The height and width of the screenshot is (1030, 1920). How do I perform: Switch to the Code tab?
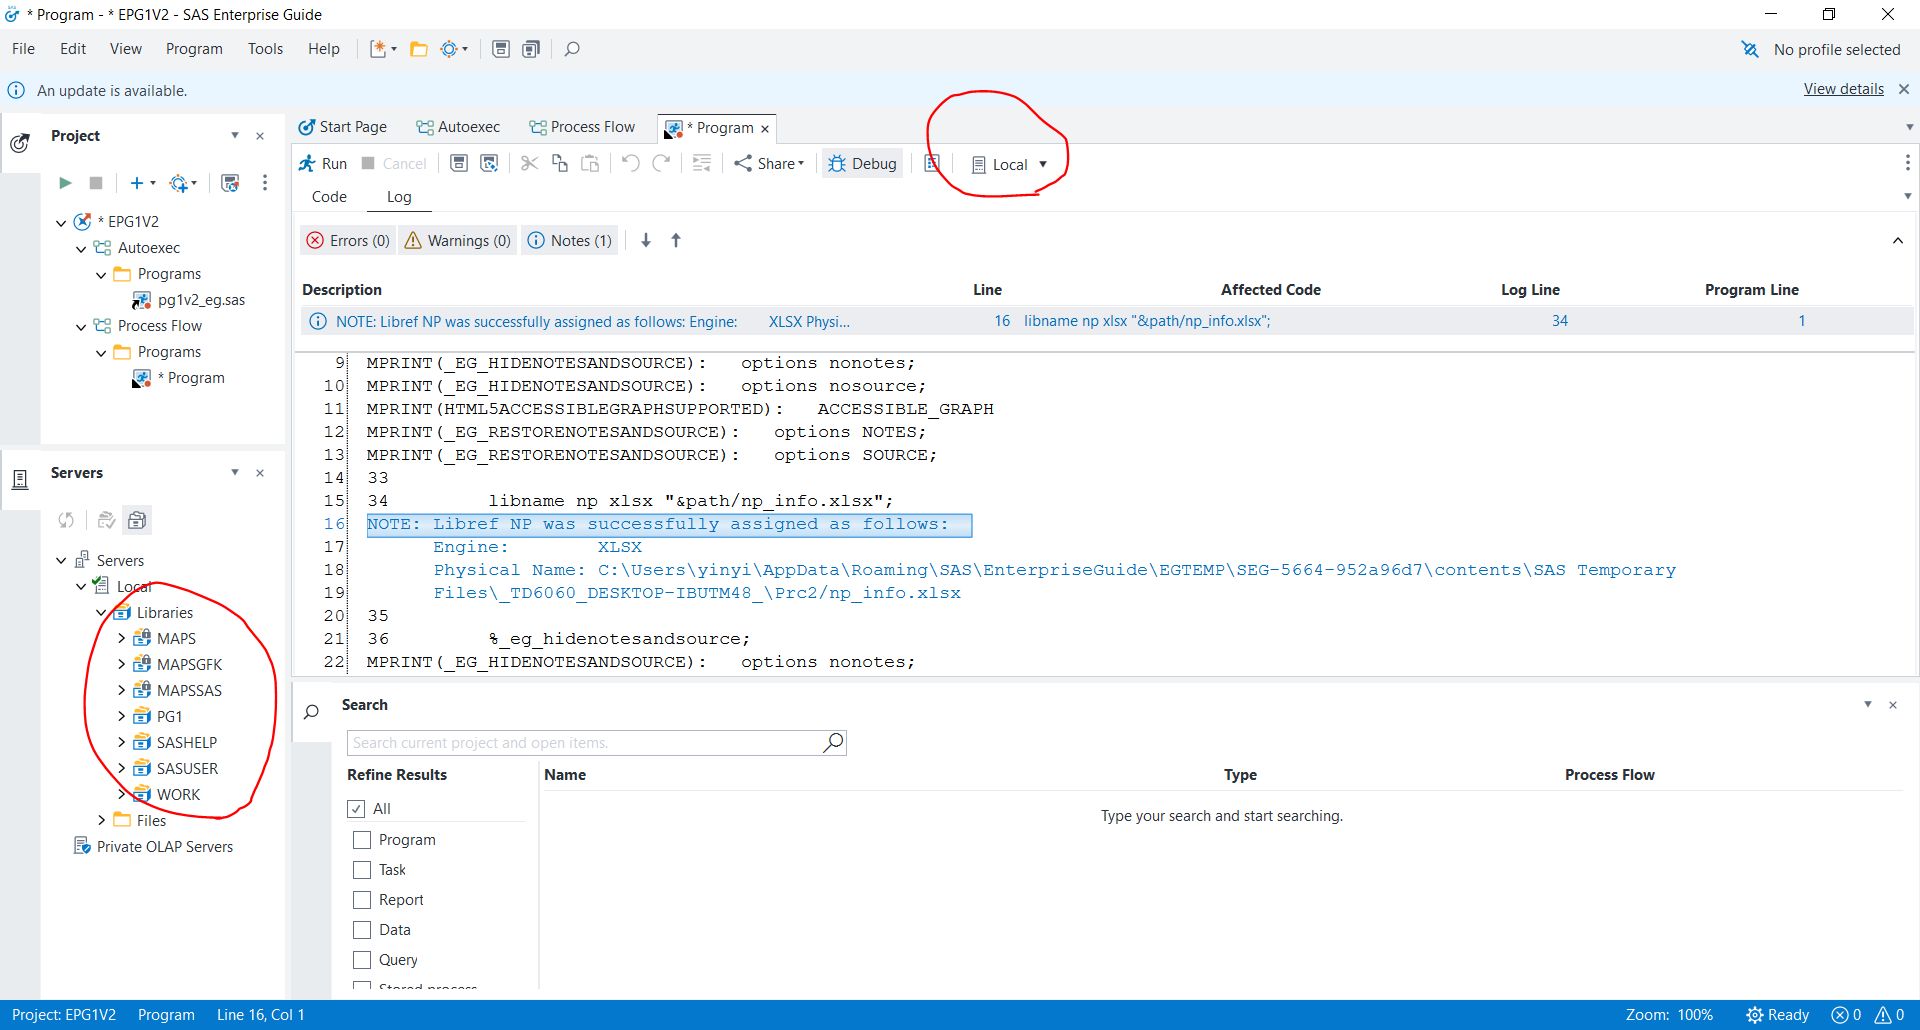328,196
